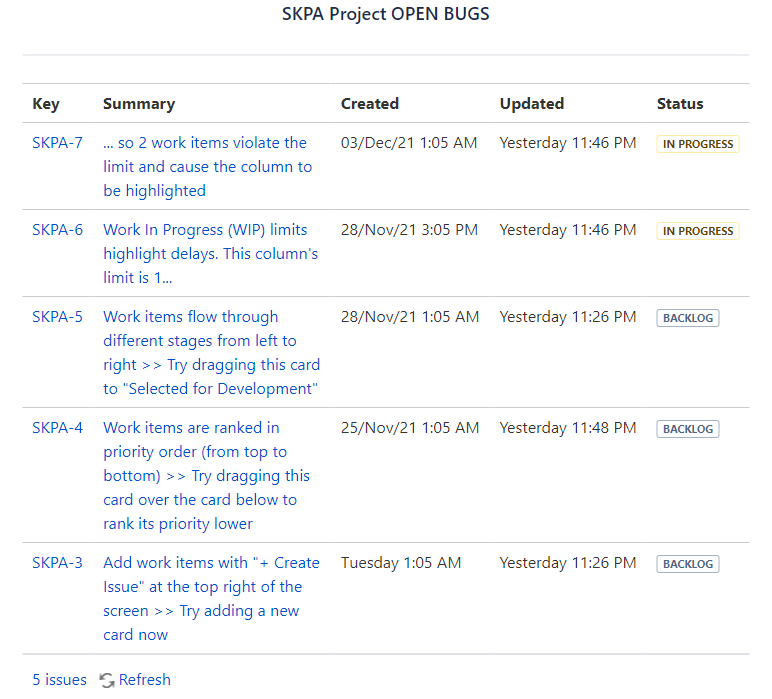Open issue key SKPA-7

click(x=58, y=143)
